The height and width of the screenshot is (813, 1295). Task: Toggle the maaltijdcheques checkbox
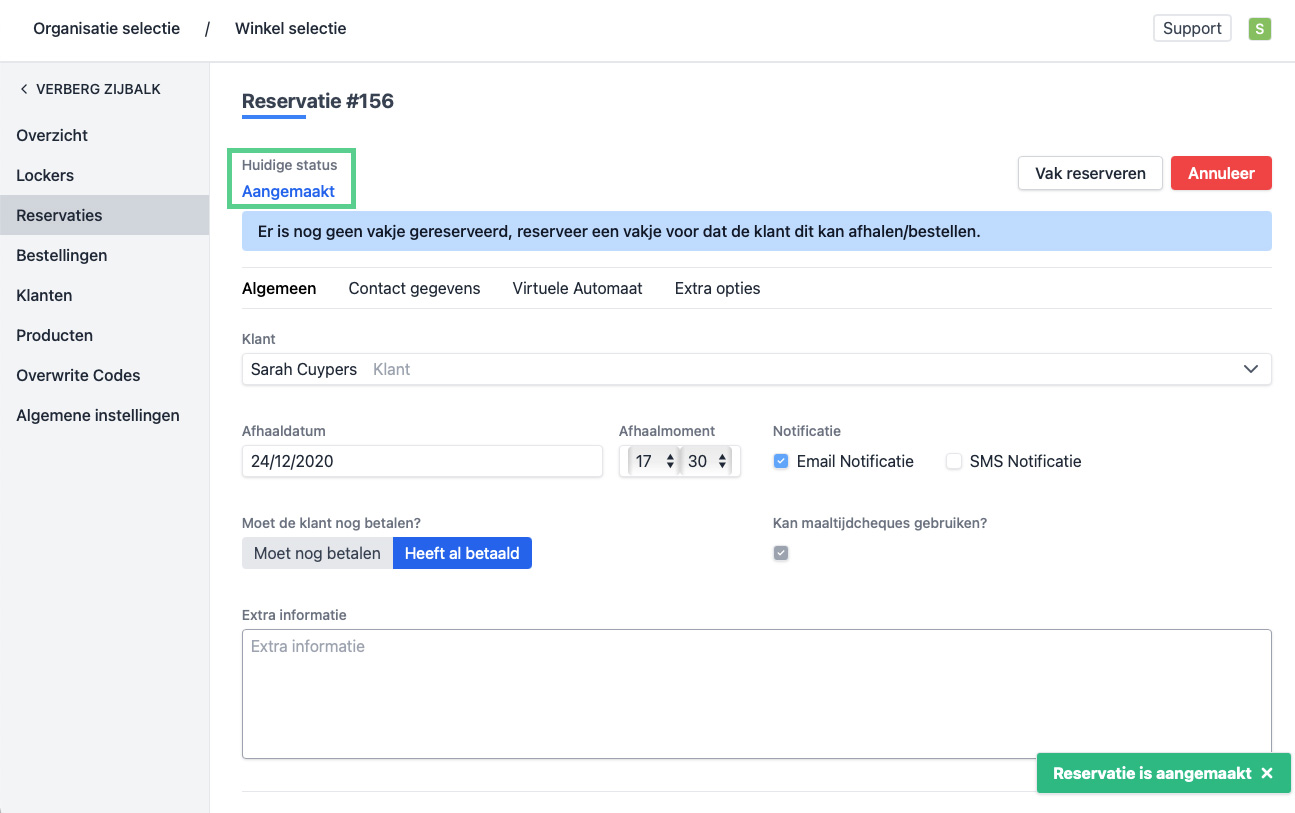click(x=781, y=553)
